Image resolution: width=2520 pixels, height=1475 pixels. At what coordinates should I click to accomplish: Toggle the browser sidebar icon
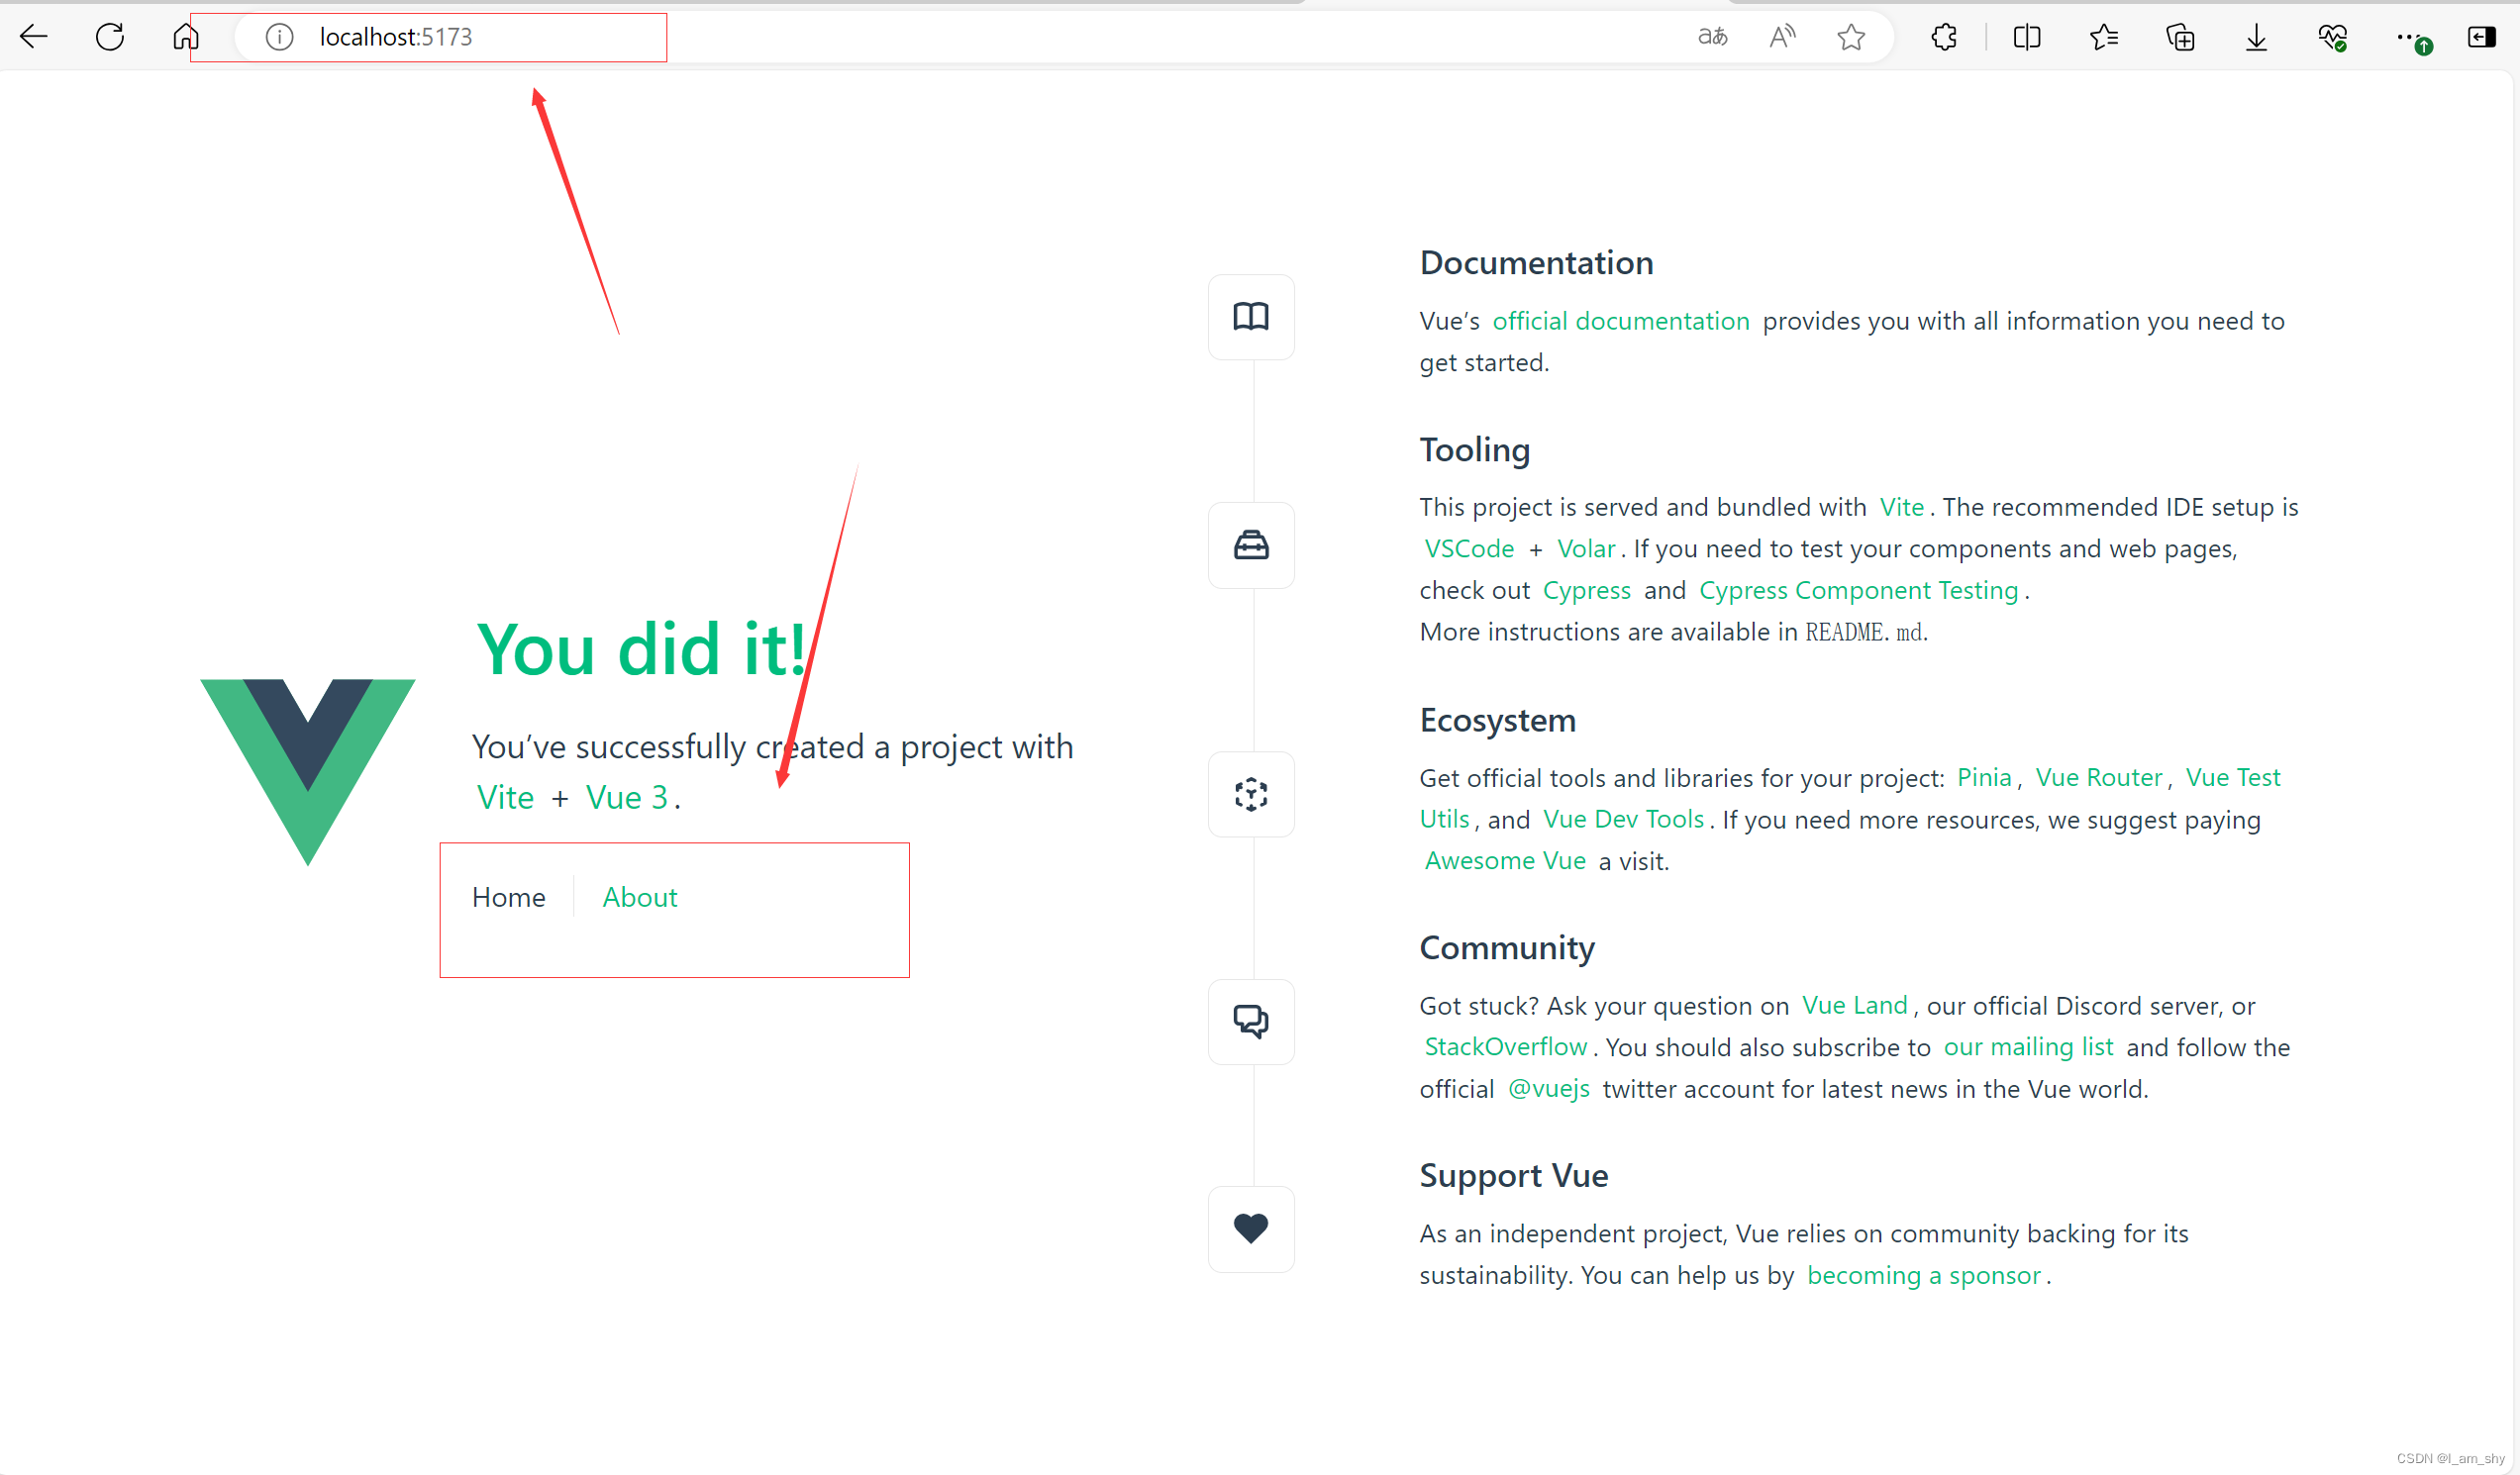(2481, 38)
